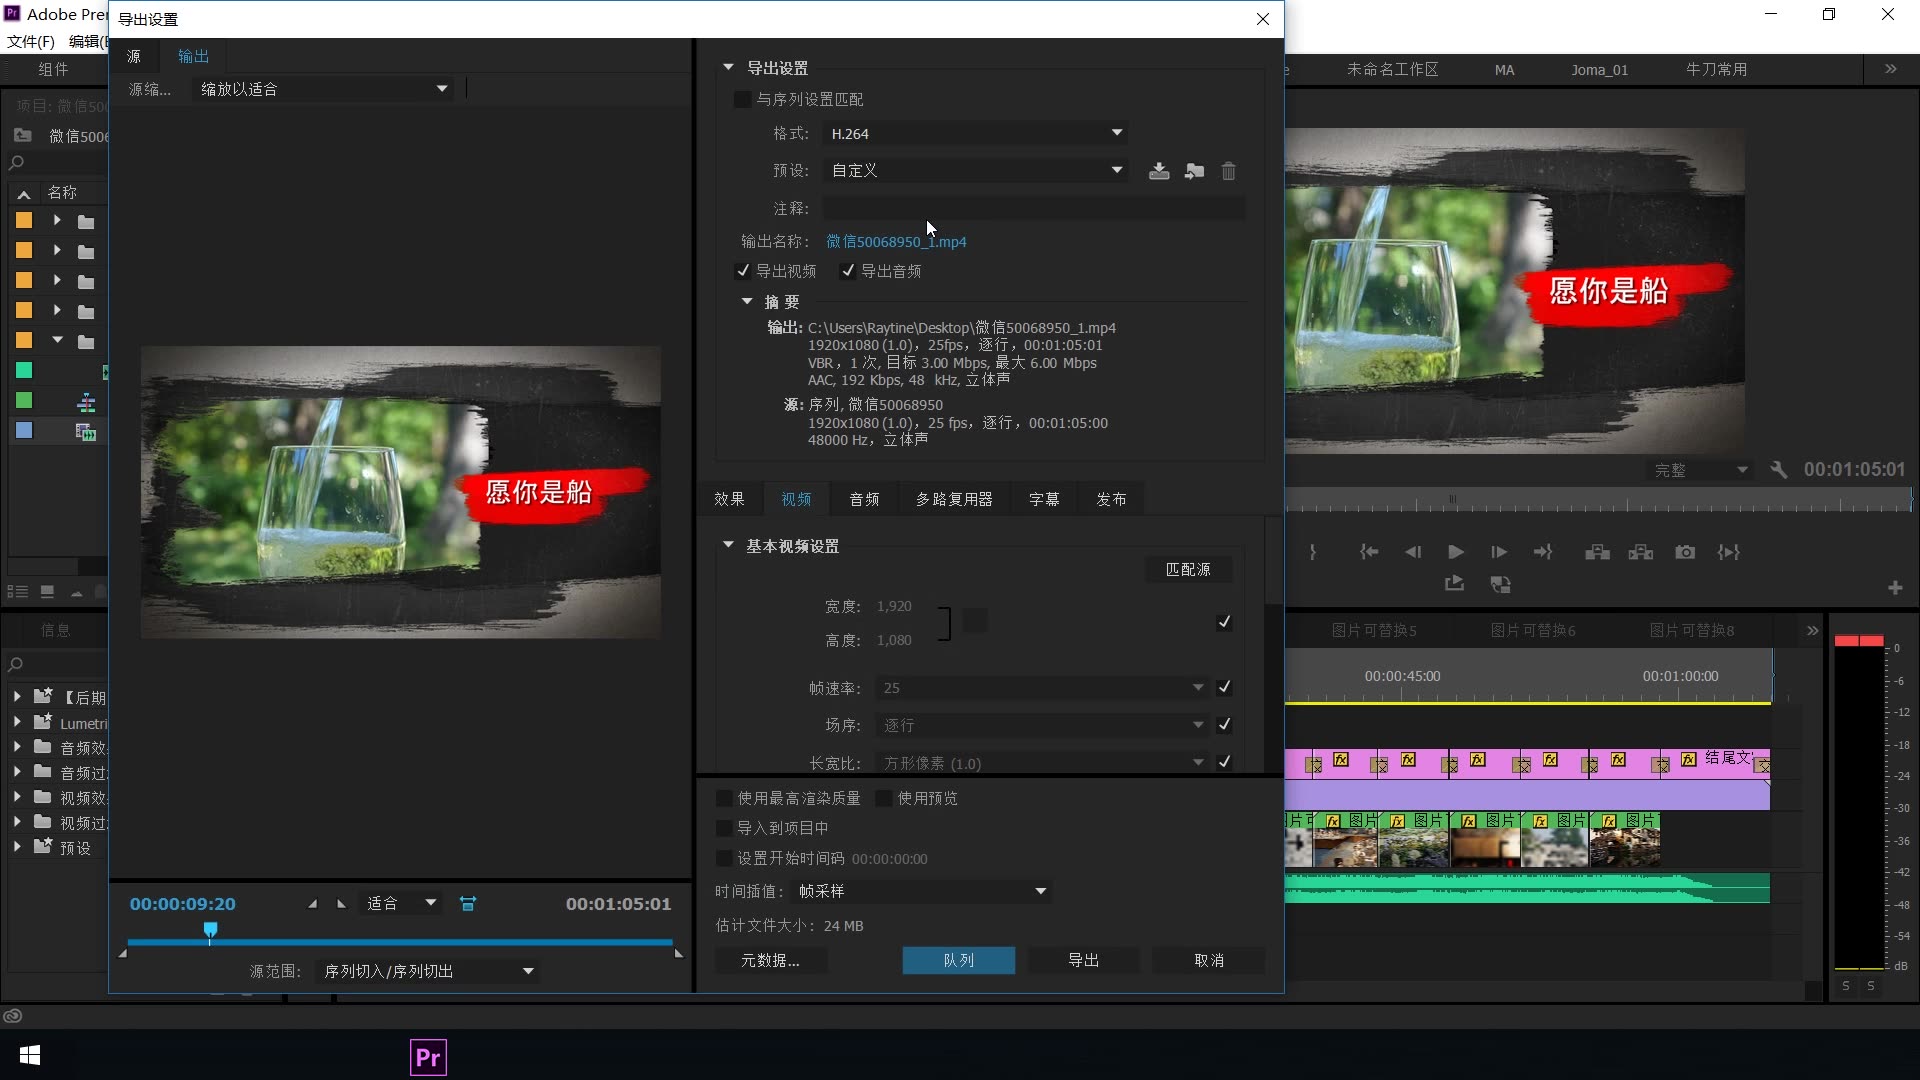This screenshot has height=1080, width=1920.
Task: Click the export frame camera icon
Action: click(1685, 552)
